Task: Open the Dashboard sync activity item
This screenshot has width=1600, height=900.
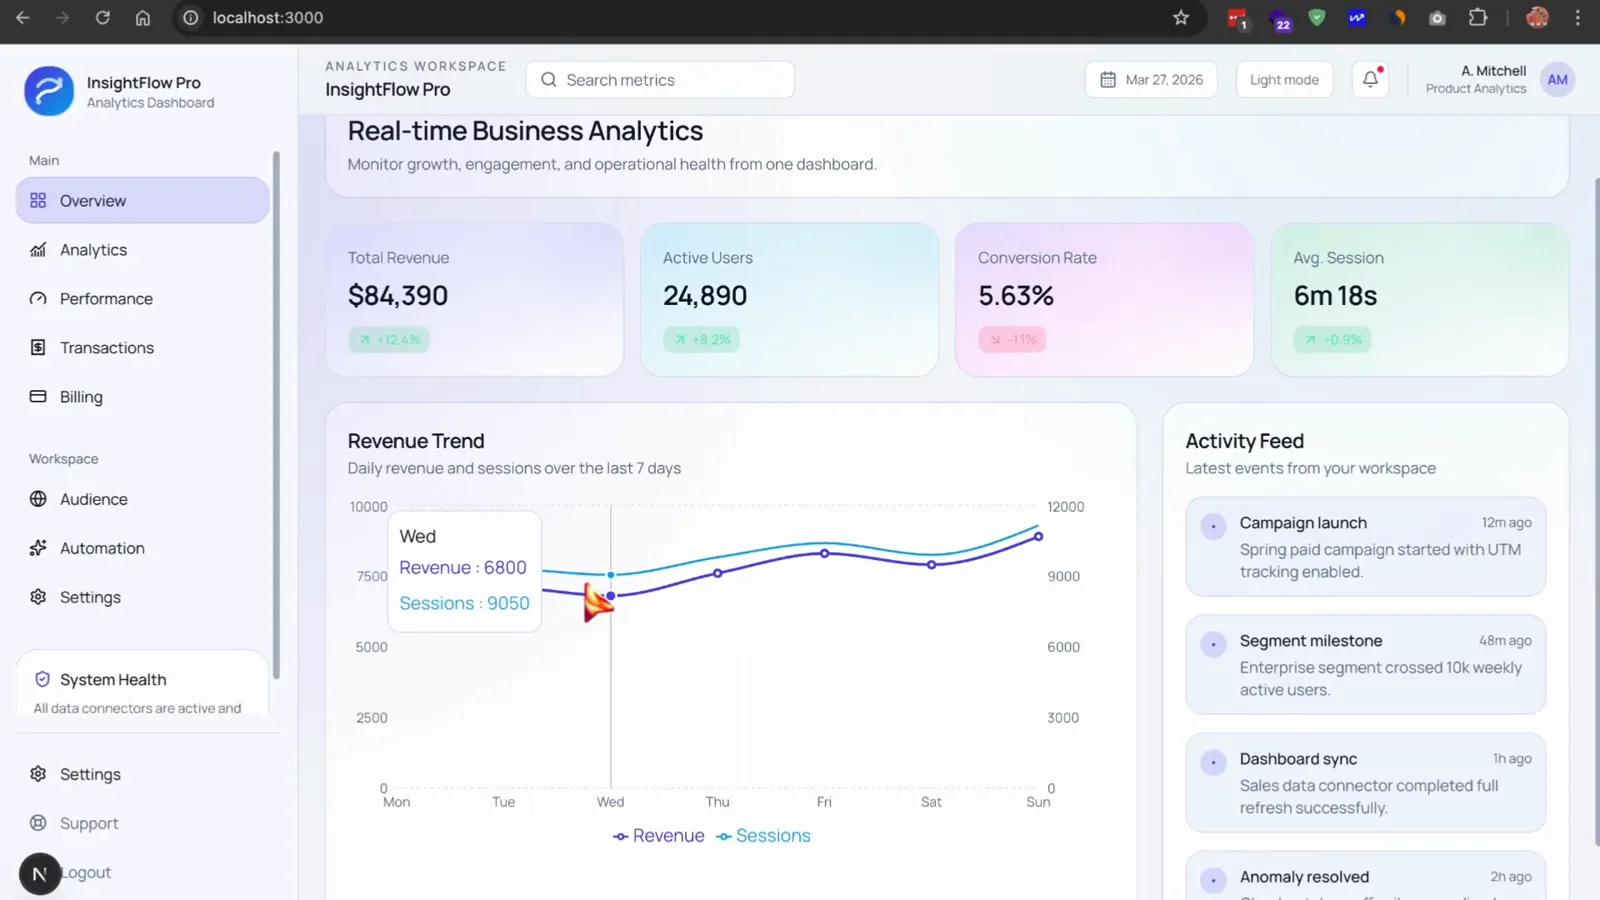Action: point(1366,783)
